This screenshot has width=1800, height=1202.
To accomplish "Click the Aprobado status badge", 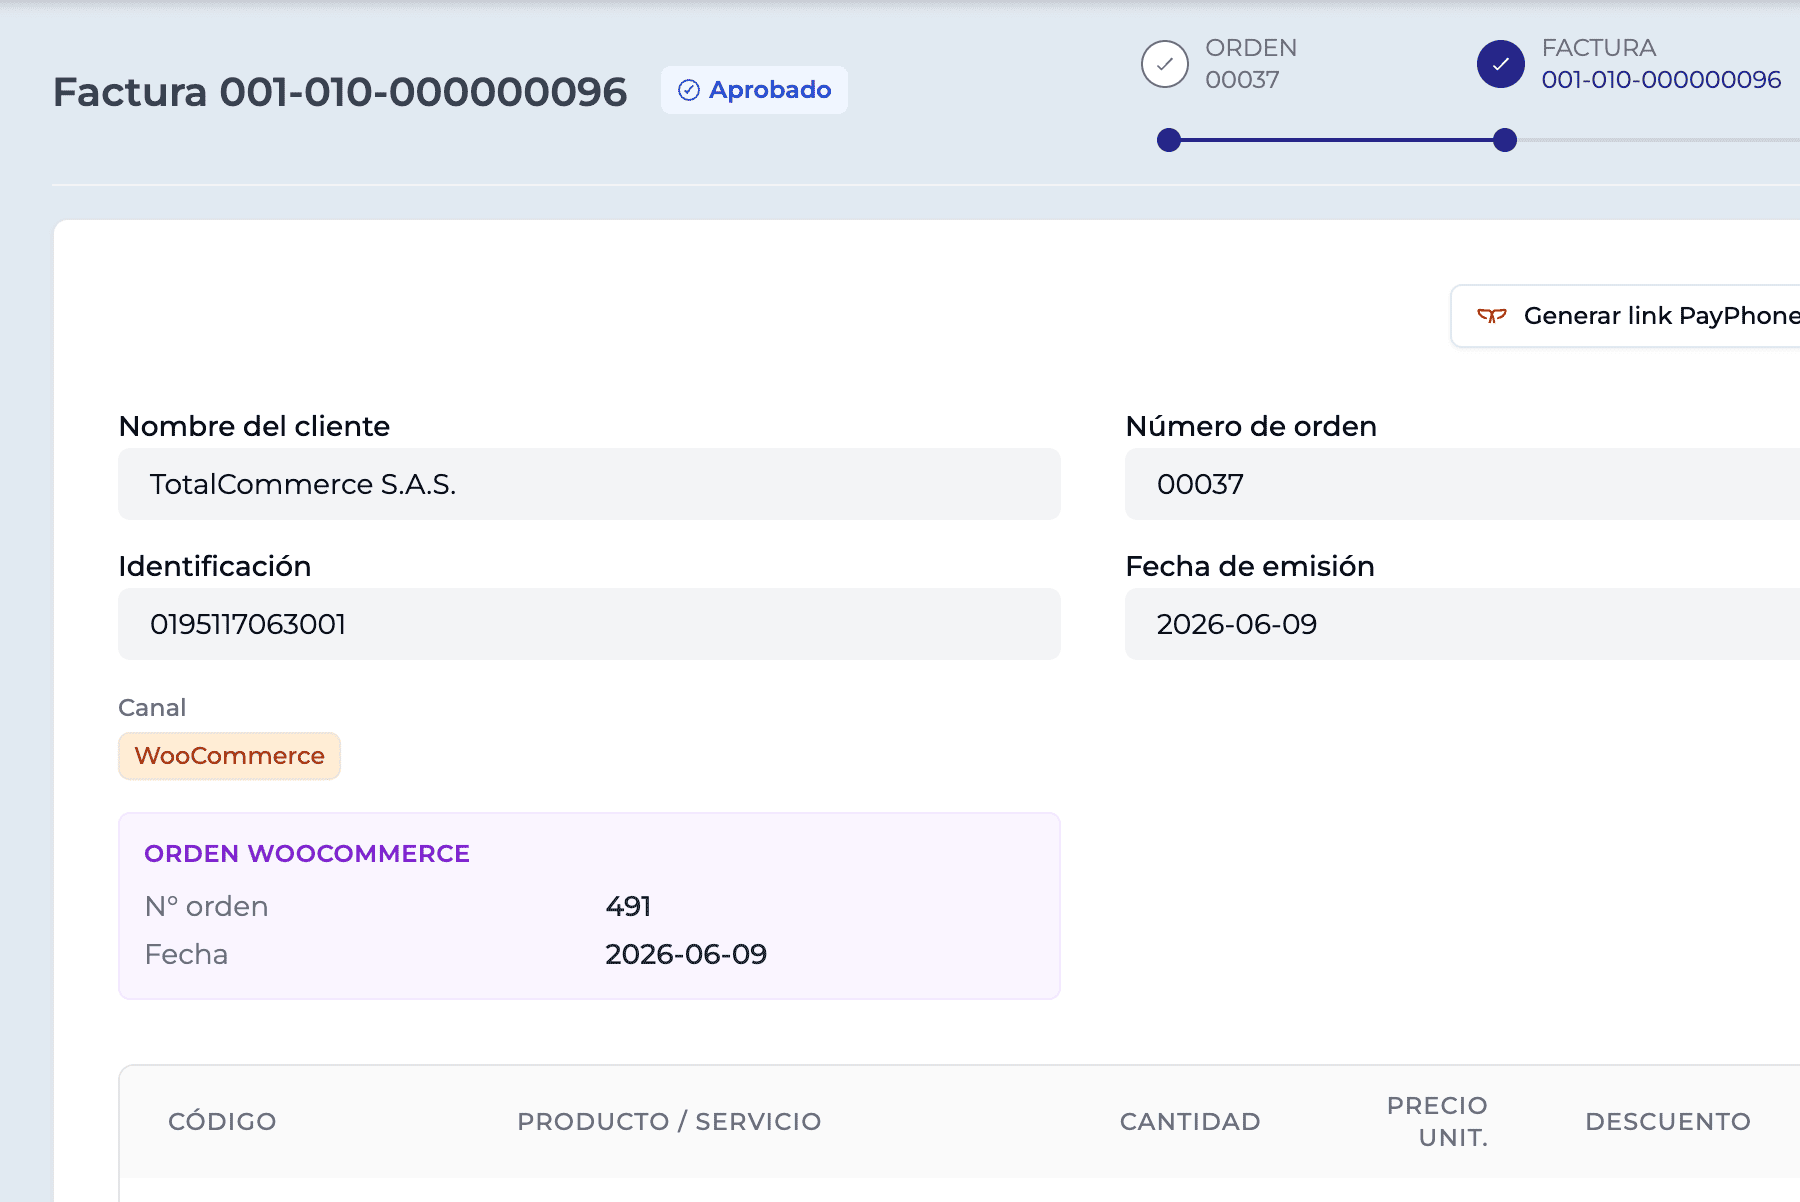I will (x=754, y=90).
